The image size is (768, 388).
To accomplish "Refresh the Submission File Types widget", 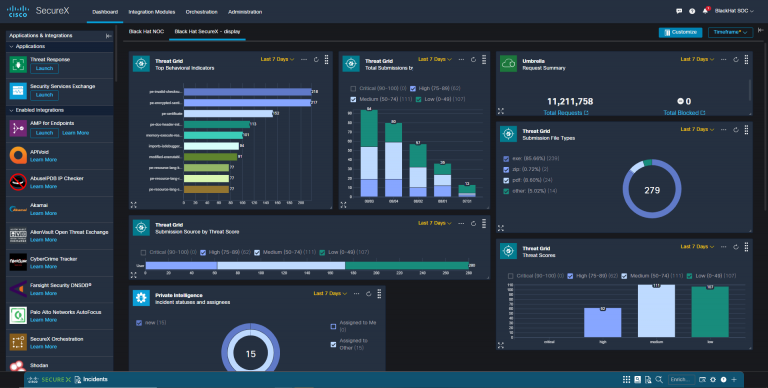I will coord(736,129).
